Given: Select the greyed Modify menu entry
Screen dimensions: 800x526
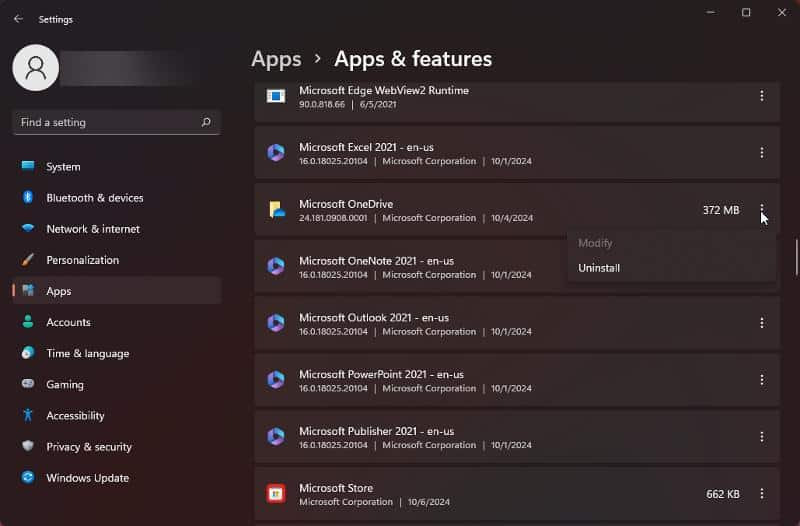Looking at the screenshot, I should [x=671, y=243].
